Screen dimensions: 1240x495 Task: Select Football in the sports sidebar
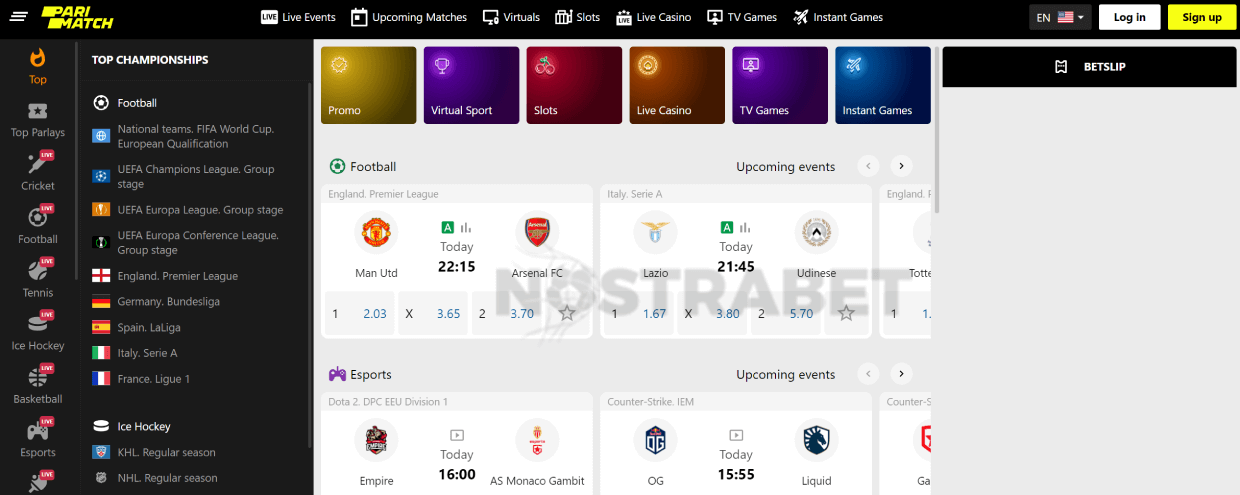tap(38, 226)
